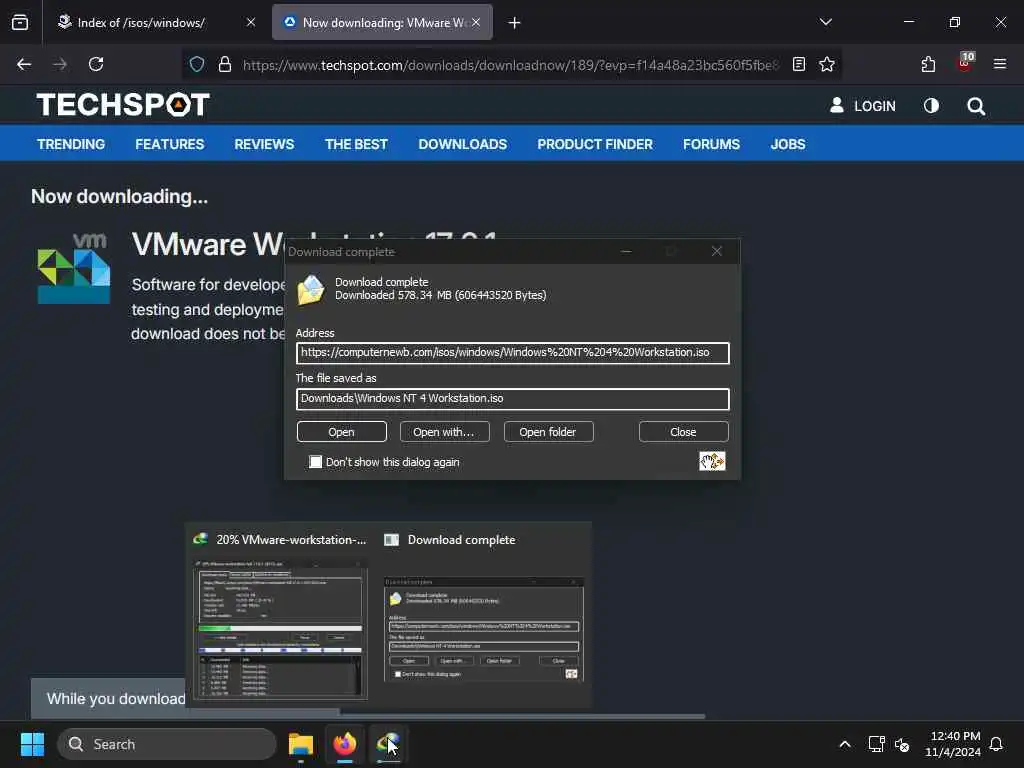The height and width of the screenshot is (768, 1024).
Task: Open a new browser tab
Action: coord(515,23)
